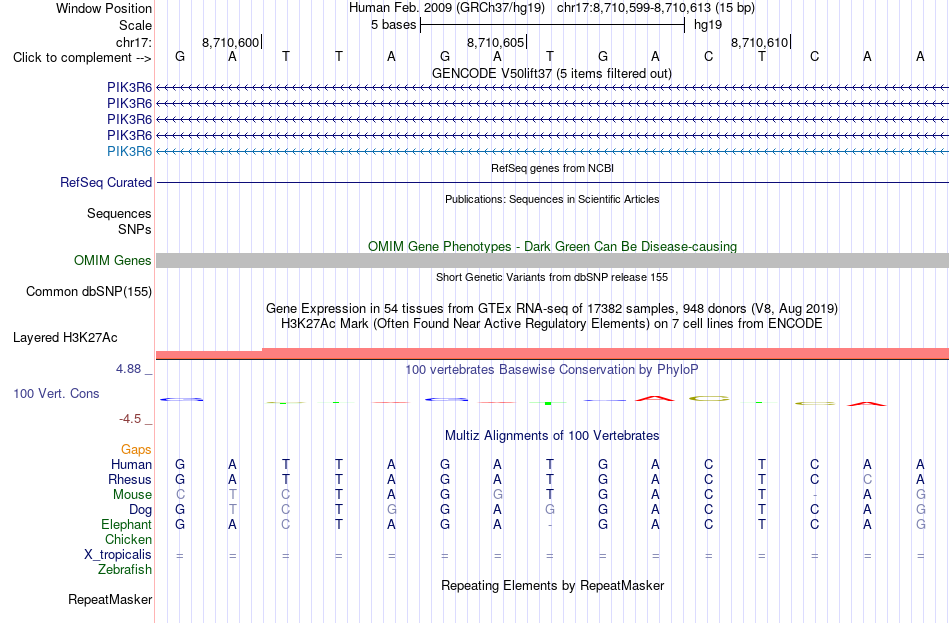Click the 'RefSeq genes from NCBI' title
950x623 pixels.
point(552,168)
